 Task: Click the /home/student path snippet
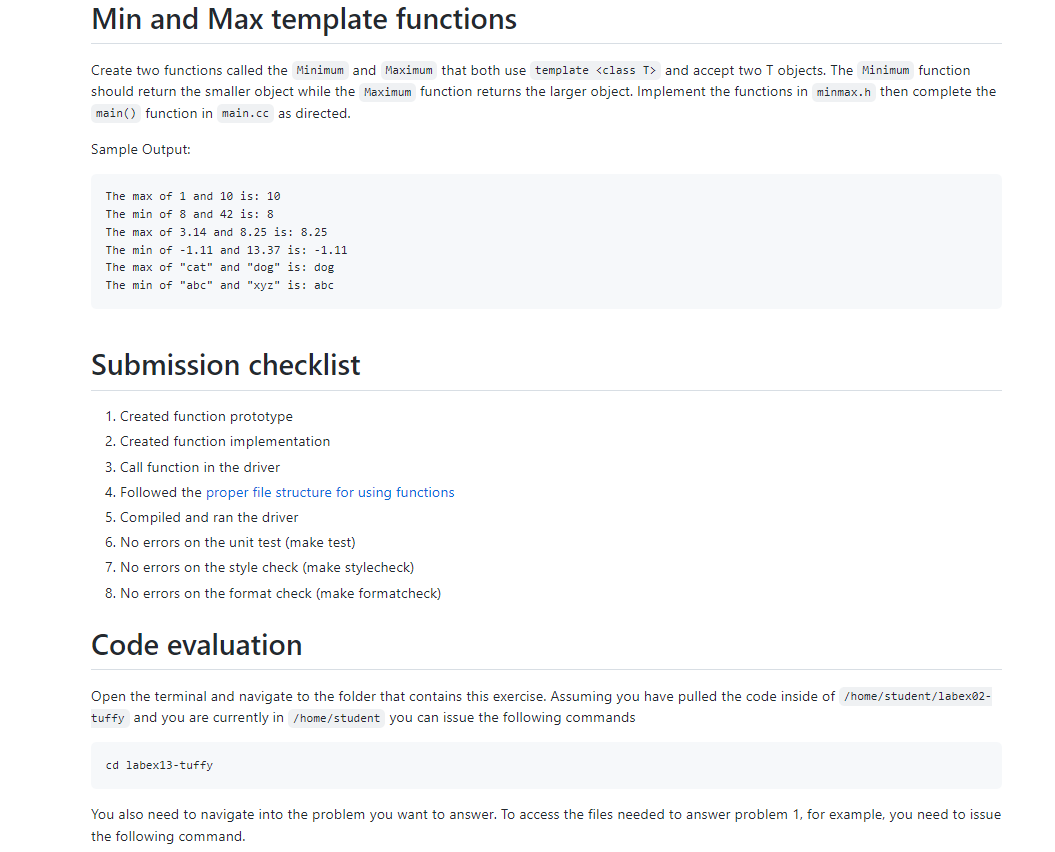point(336,717)
